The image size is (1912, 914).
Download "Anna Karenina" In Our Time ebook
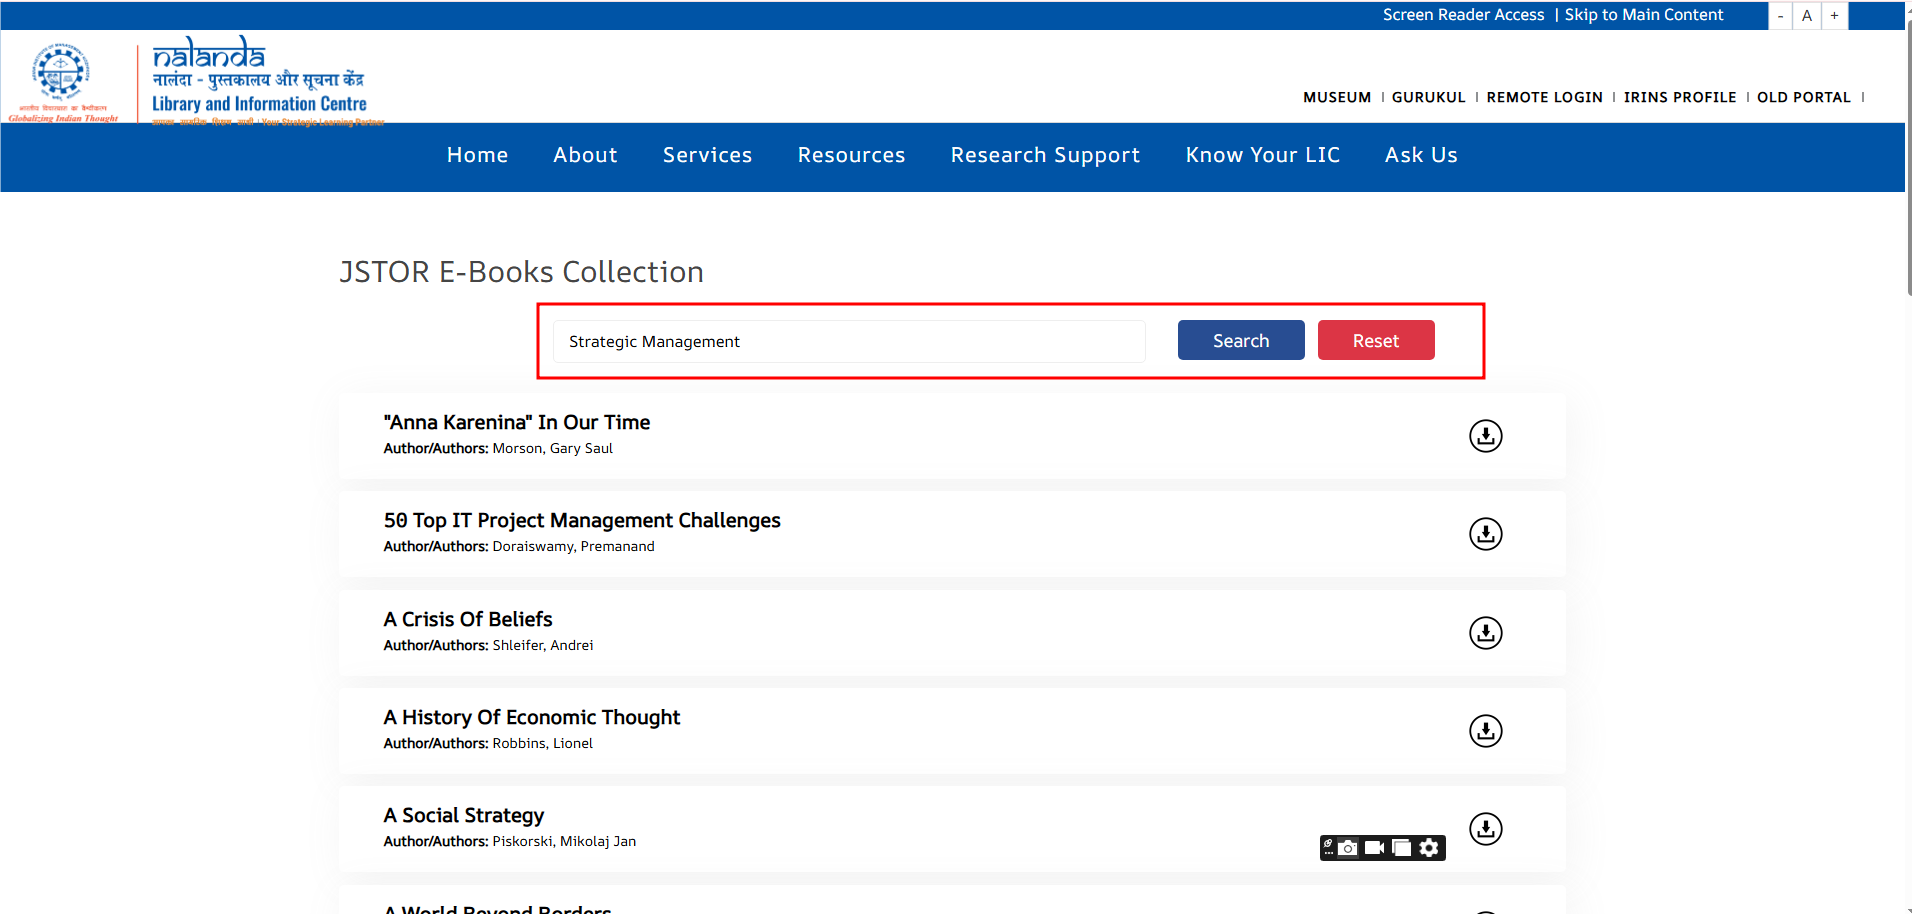[1485, 436]
